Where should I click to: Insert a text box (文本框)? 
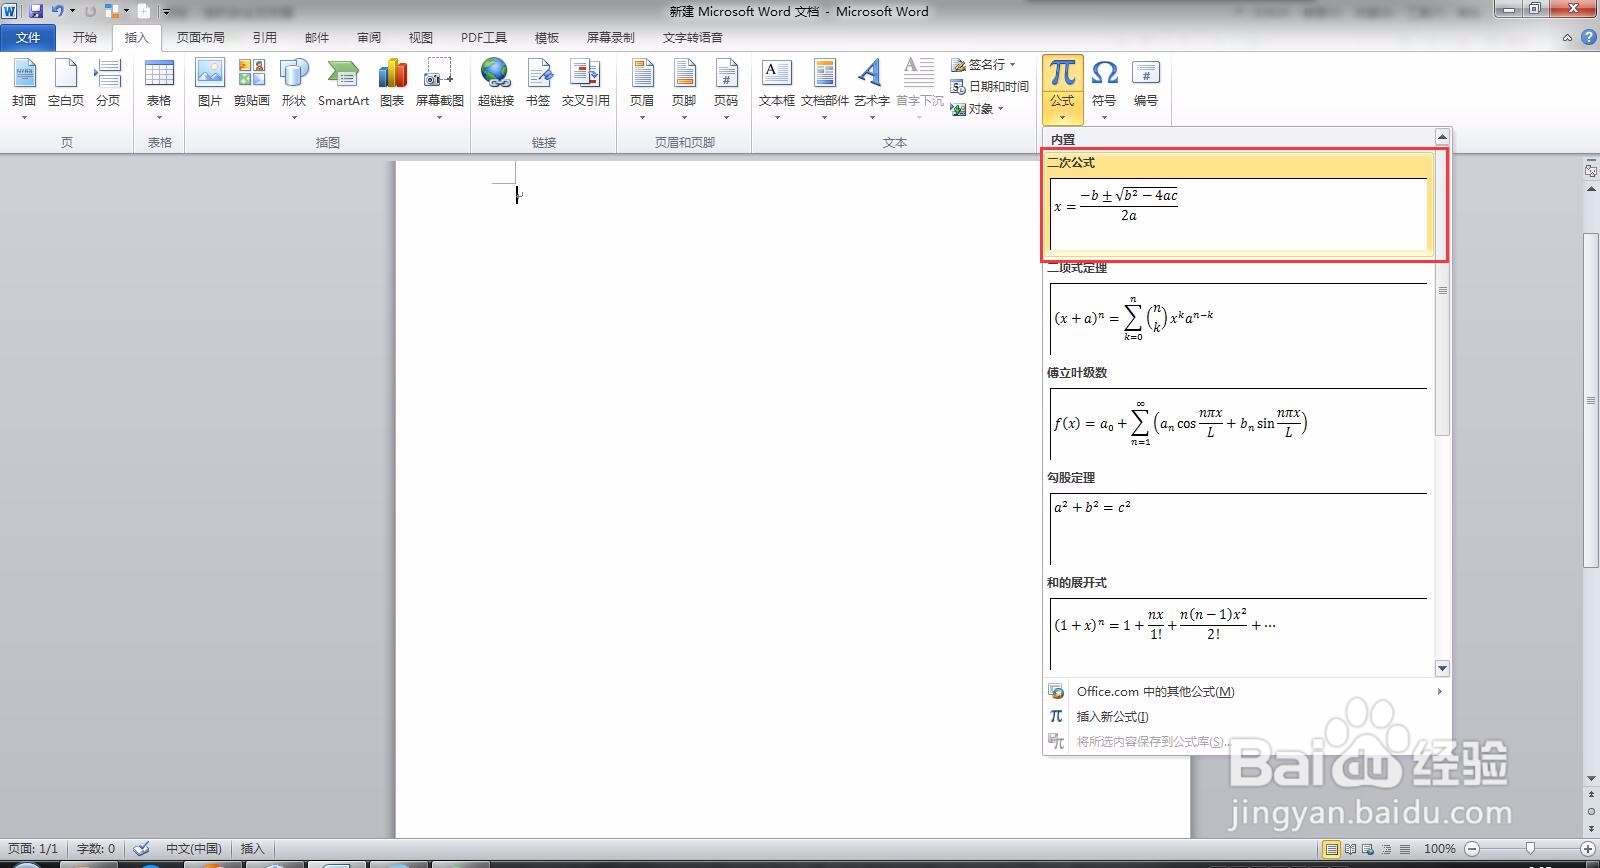click(x=777, y=88)
